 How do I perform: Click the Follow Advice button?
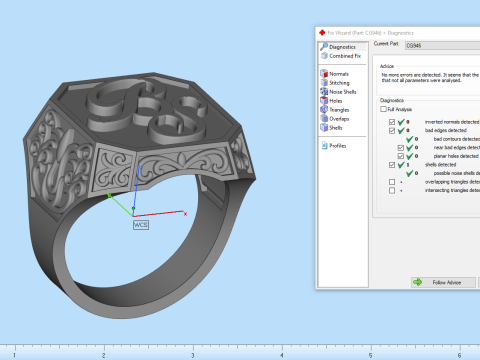tap(443, 282)
